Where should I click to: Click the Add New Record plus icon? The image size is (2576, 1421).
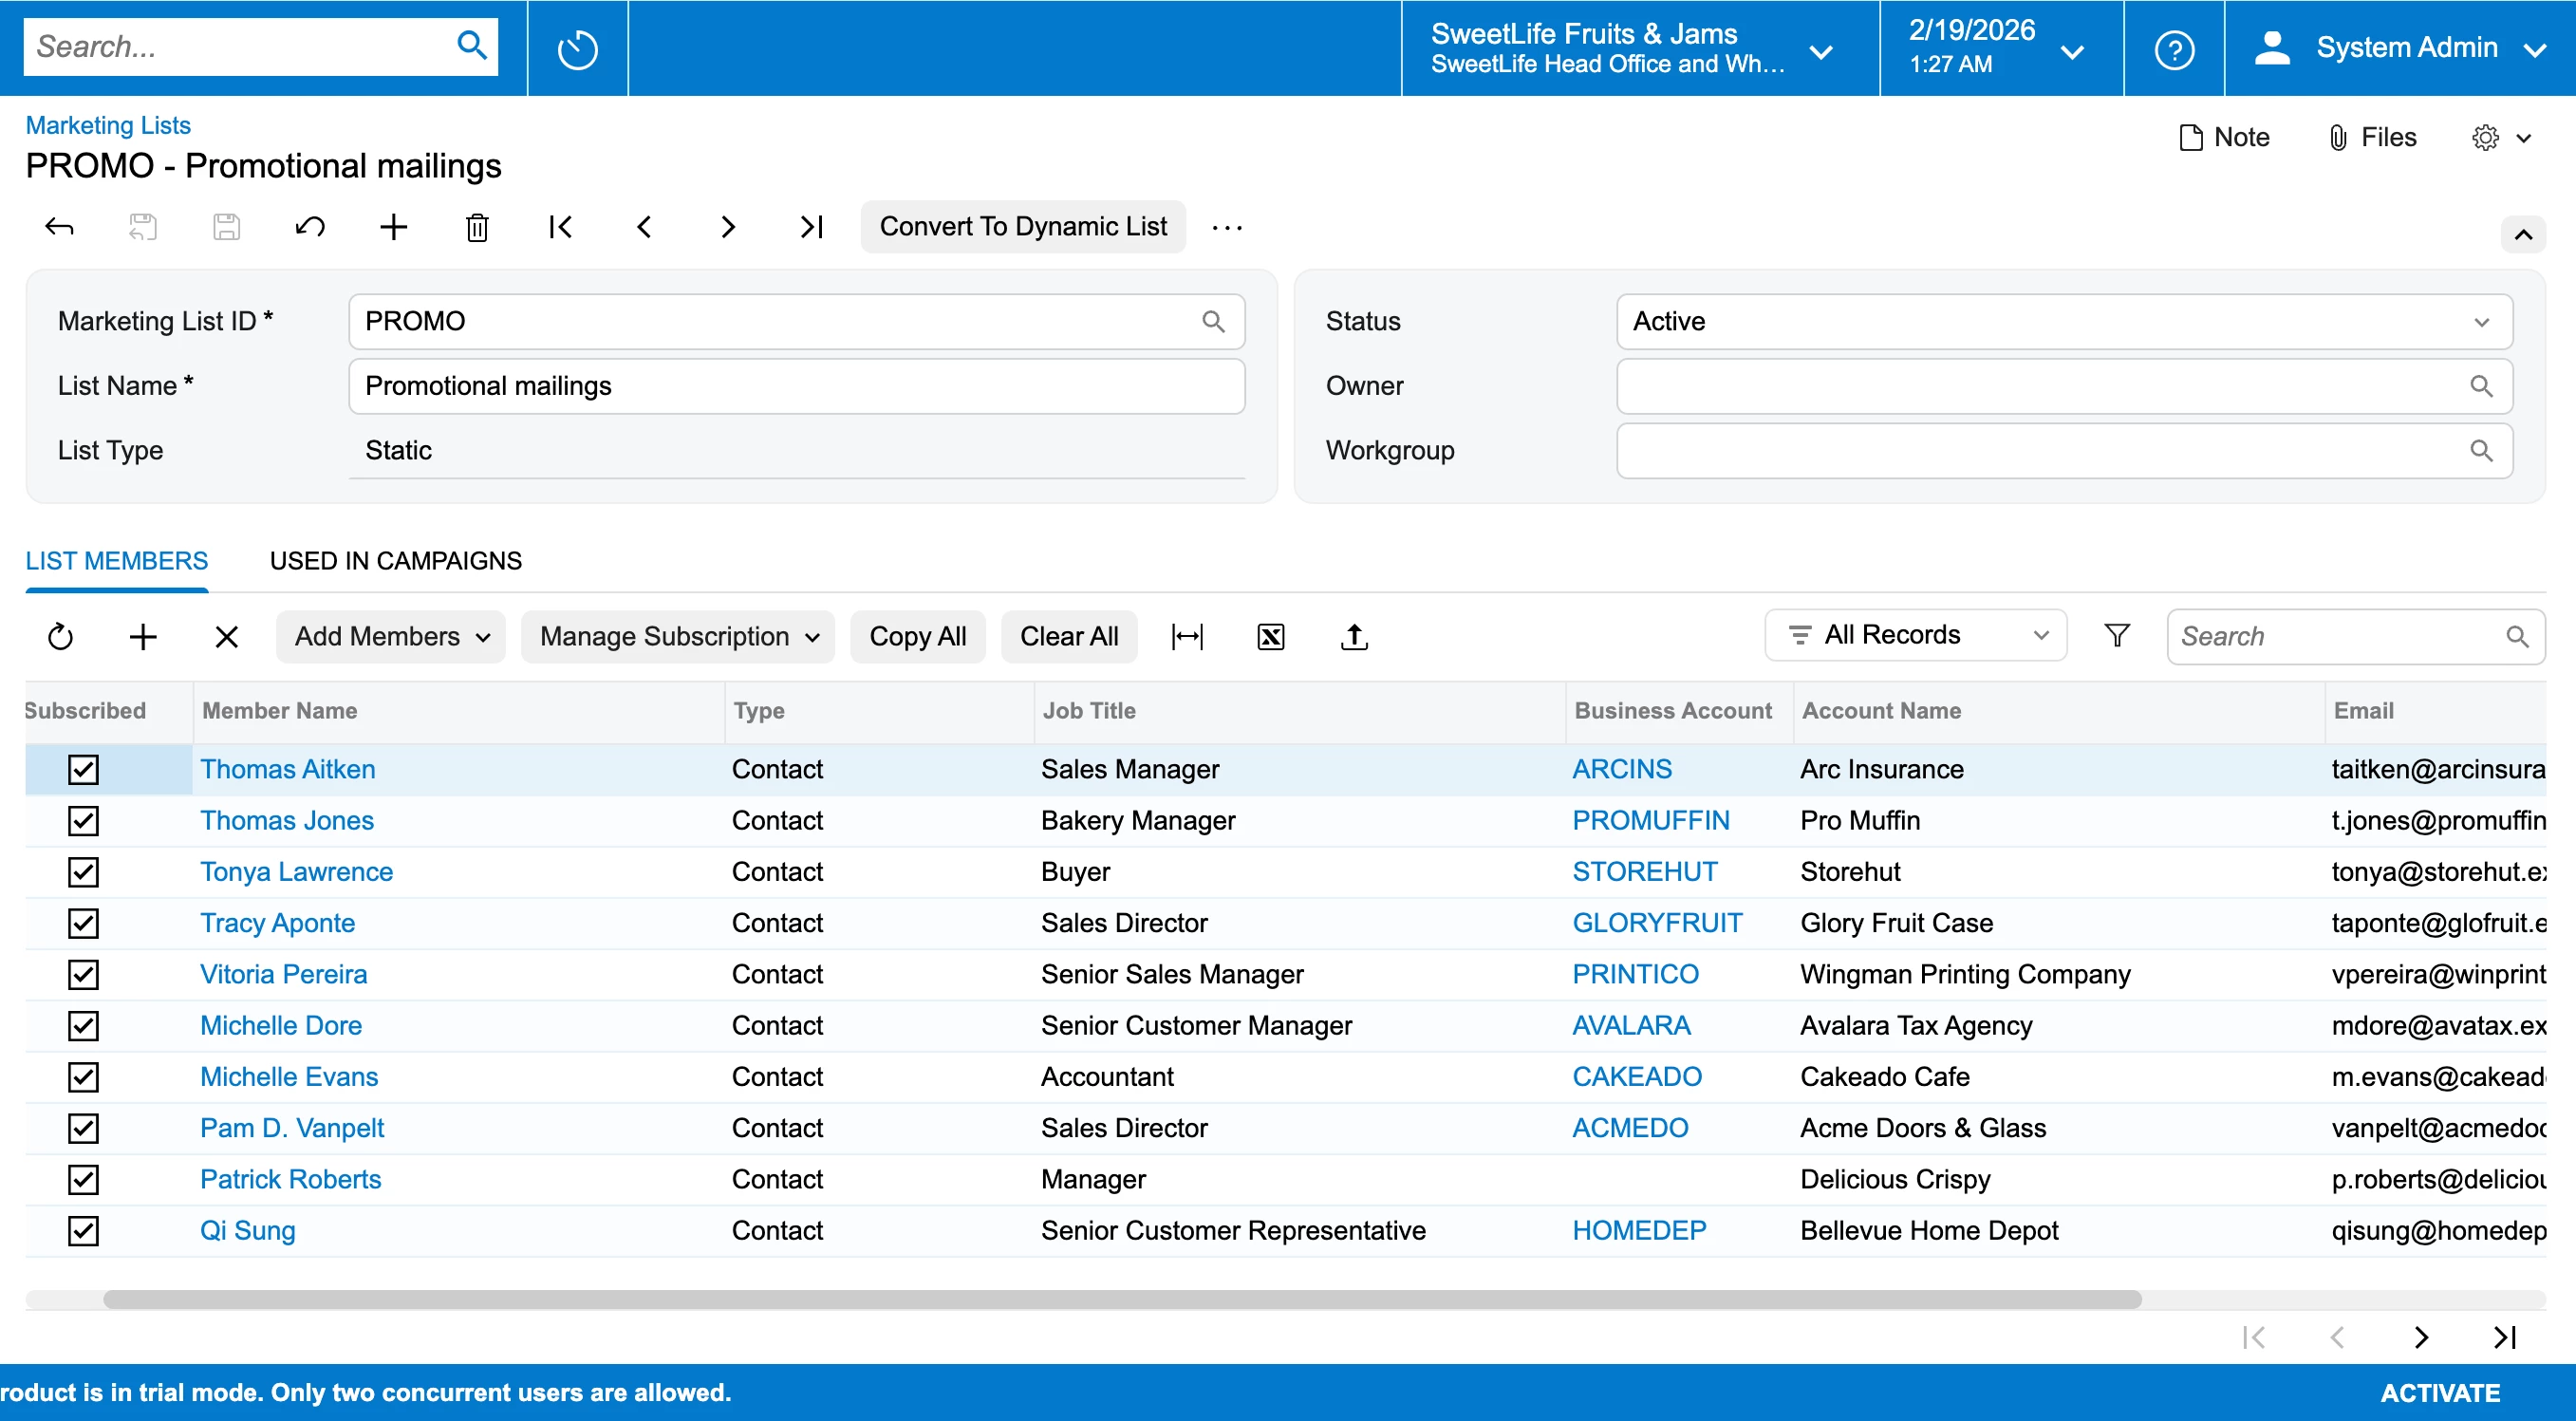[x=394, y=227]
